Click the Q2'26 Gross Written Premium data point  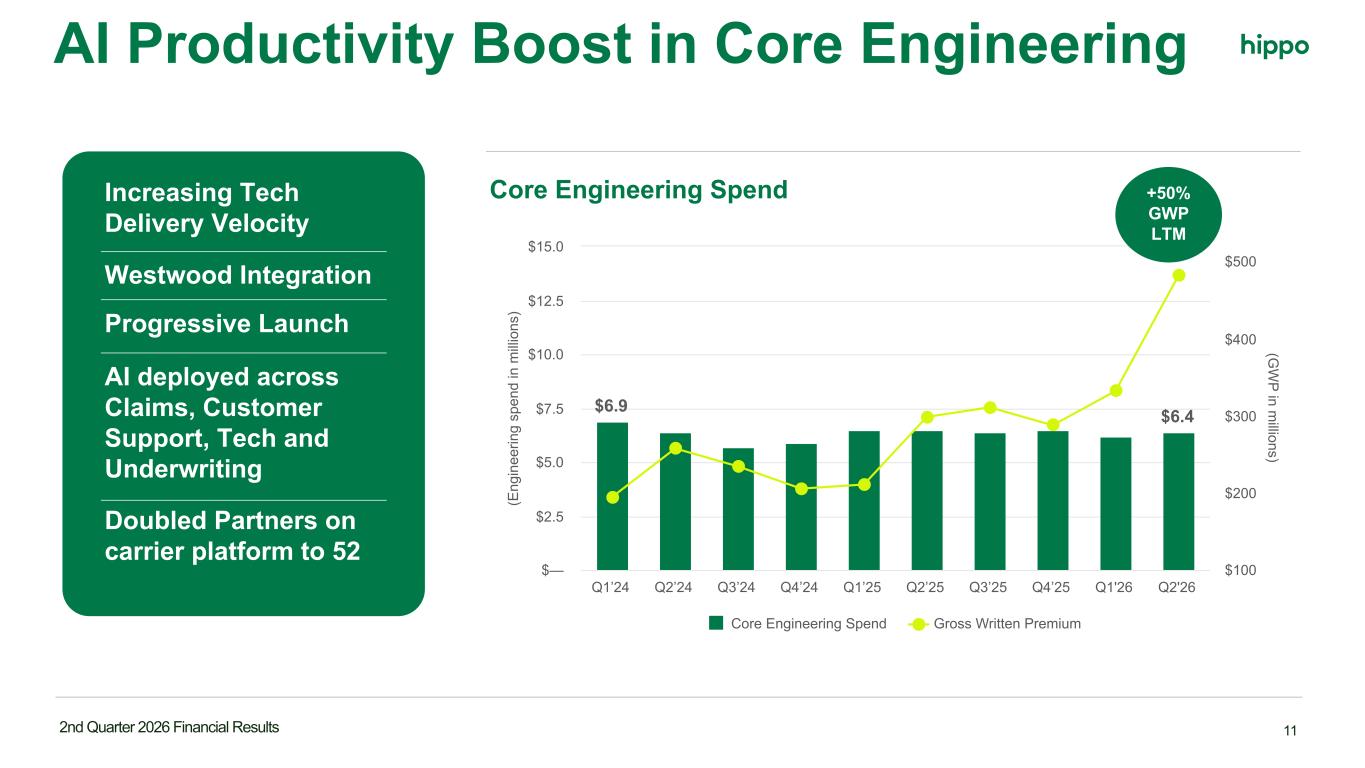click(x=1179, y=275)
